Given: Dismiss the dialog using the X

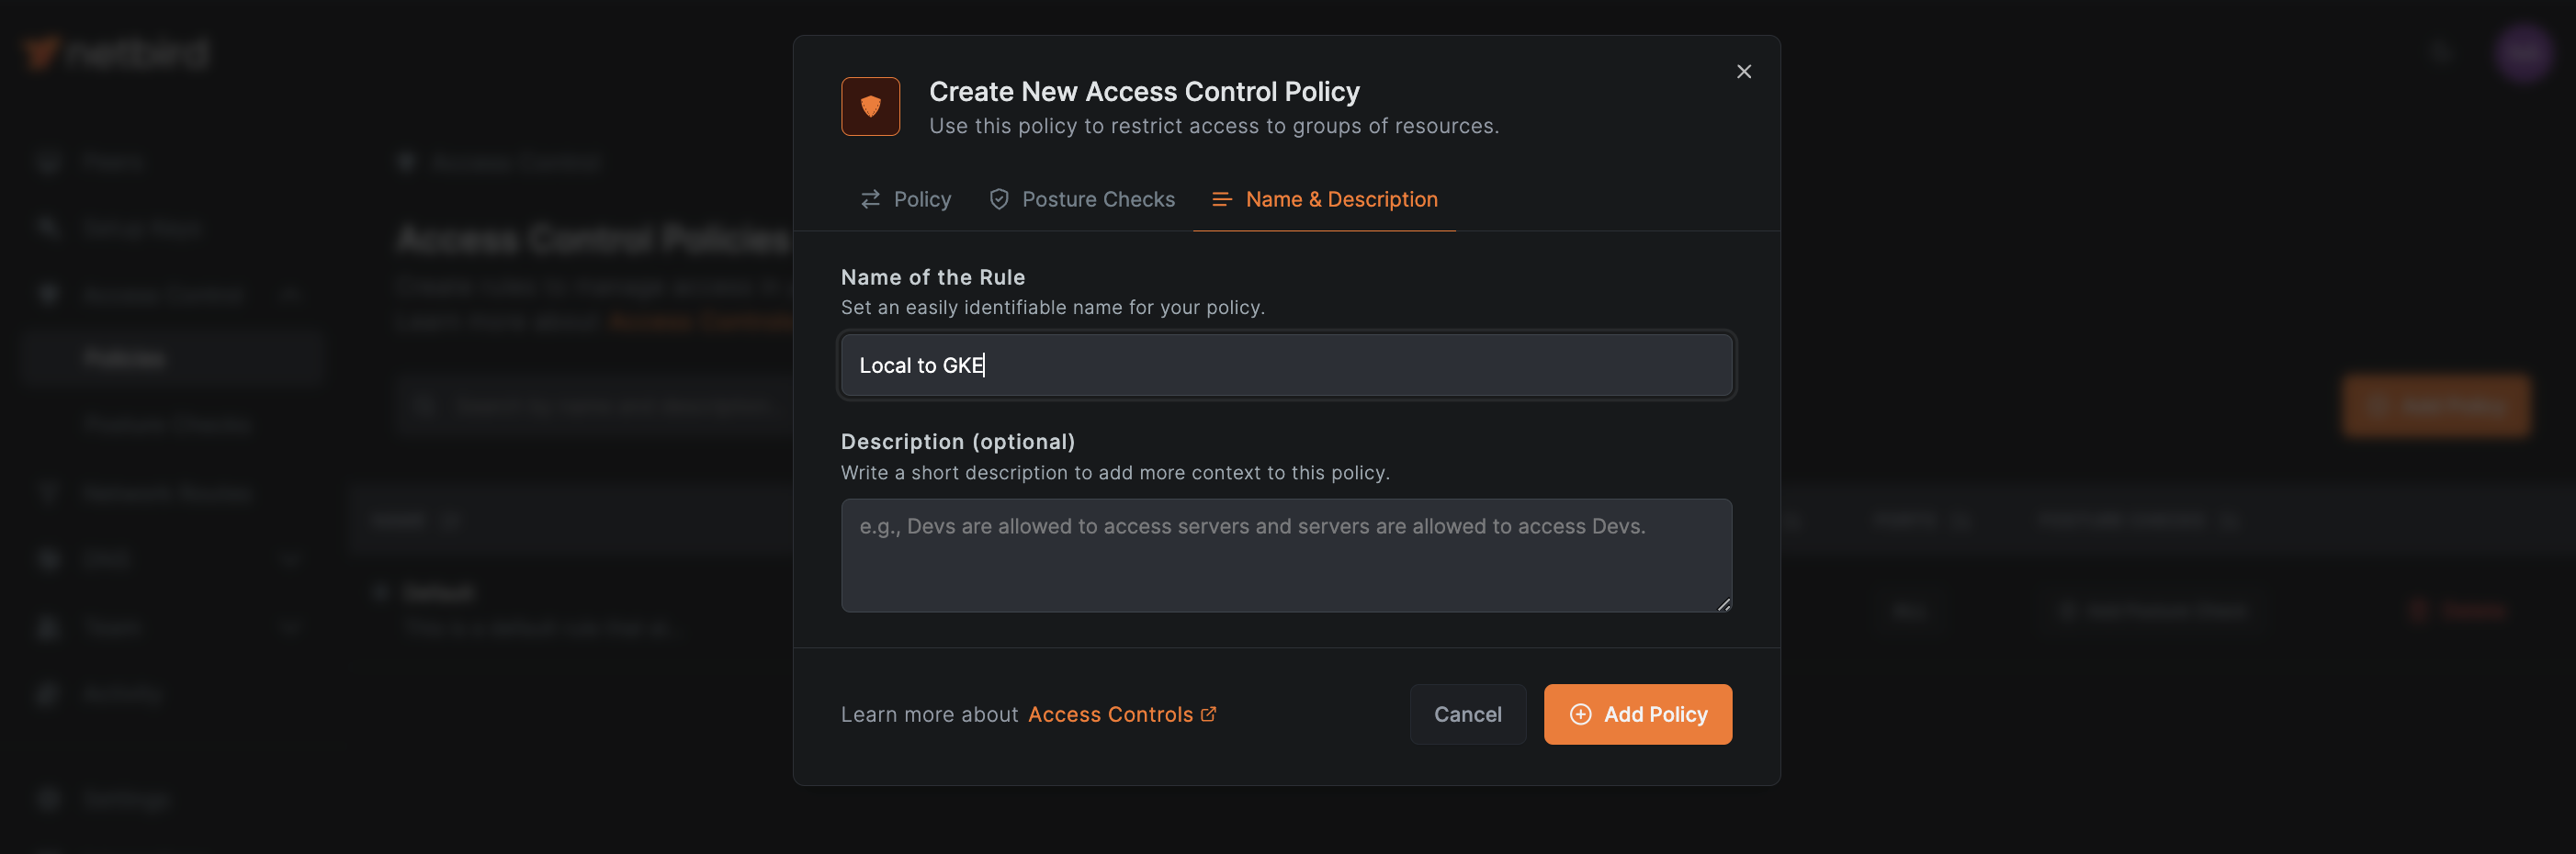Looking at the screenshot, I should [x=1744, y=71].
